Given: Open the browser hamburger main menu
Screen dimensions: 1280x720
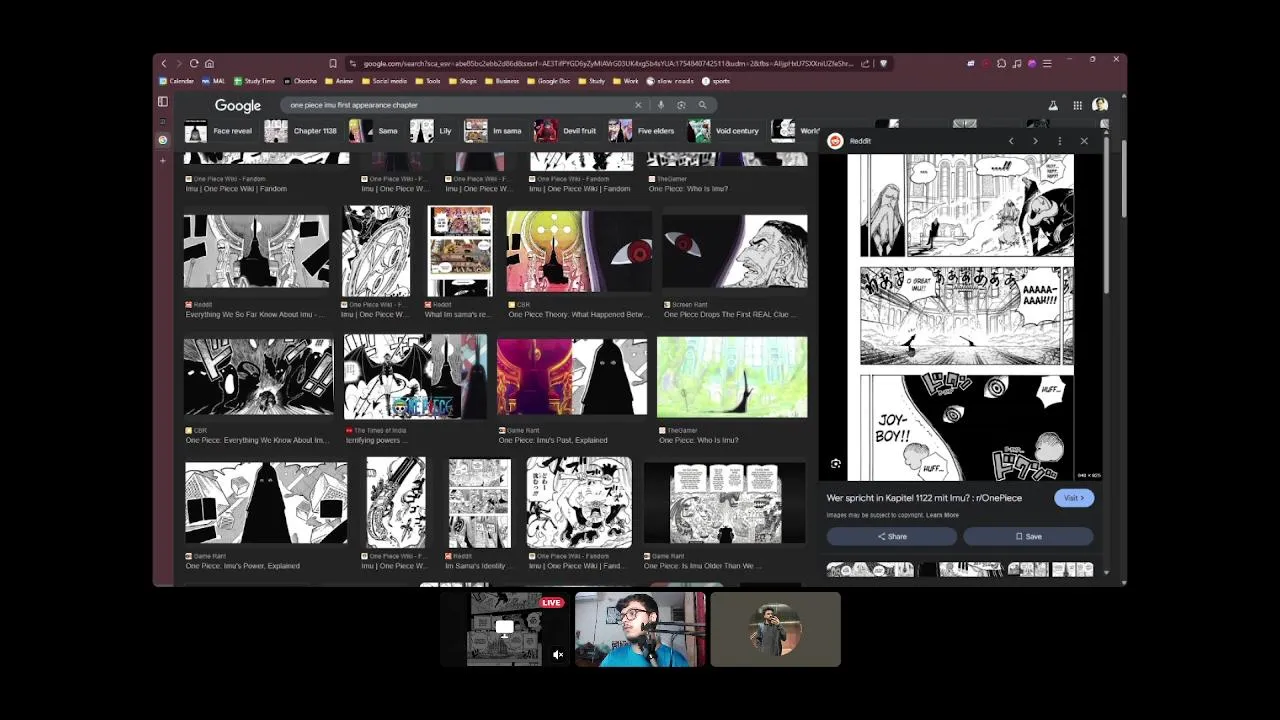Looking at the screenshot, I should point(1047,63).
